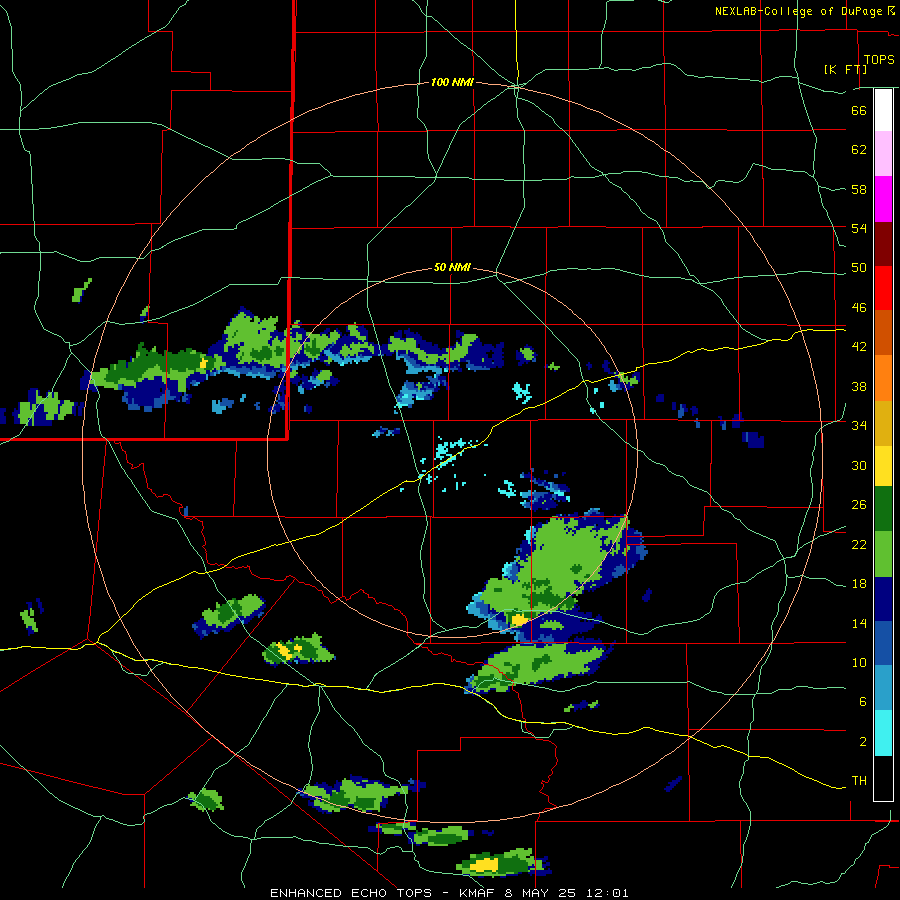Click the 50 value on the legend scale
This screenshot has width=900, height=900.
[x=859, y=267]
